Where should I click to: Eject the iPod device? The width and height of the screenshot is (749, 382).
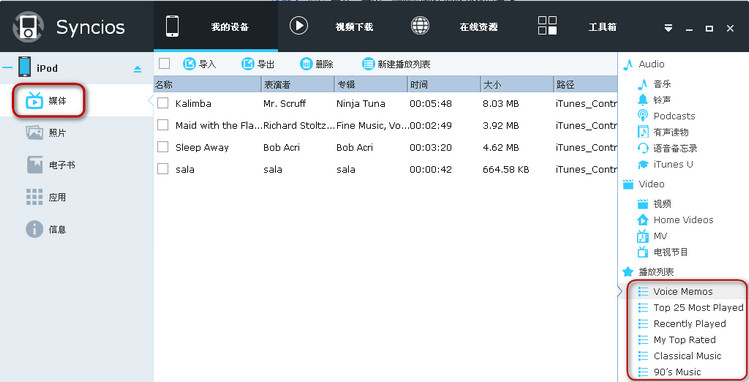point(138,69)
